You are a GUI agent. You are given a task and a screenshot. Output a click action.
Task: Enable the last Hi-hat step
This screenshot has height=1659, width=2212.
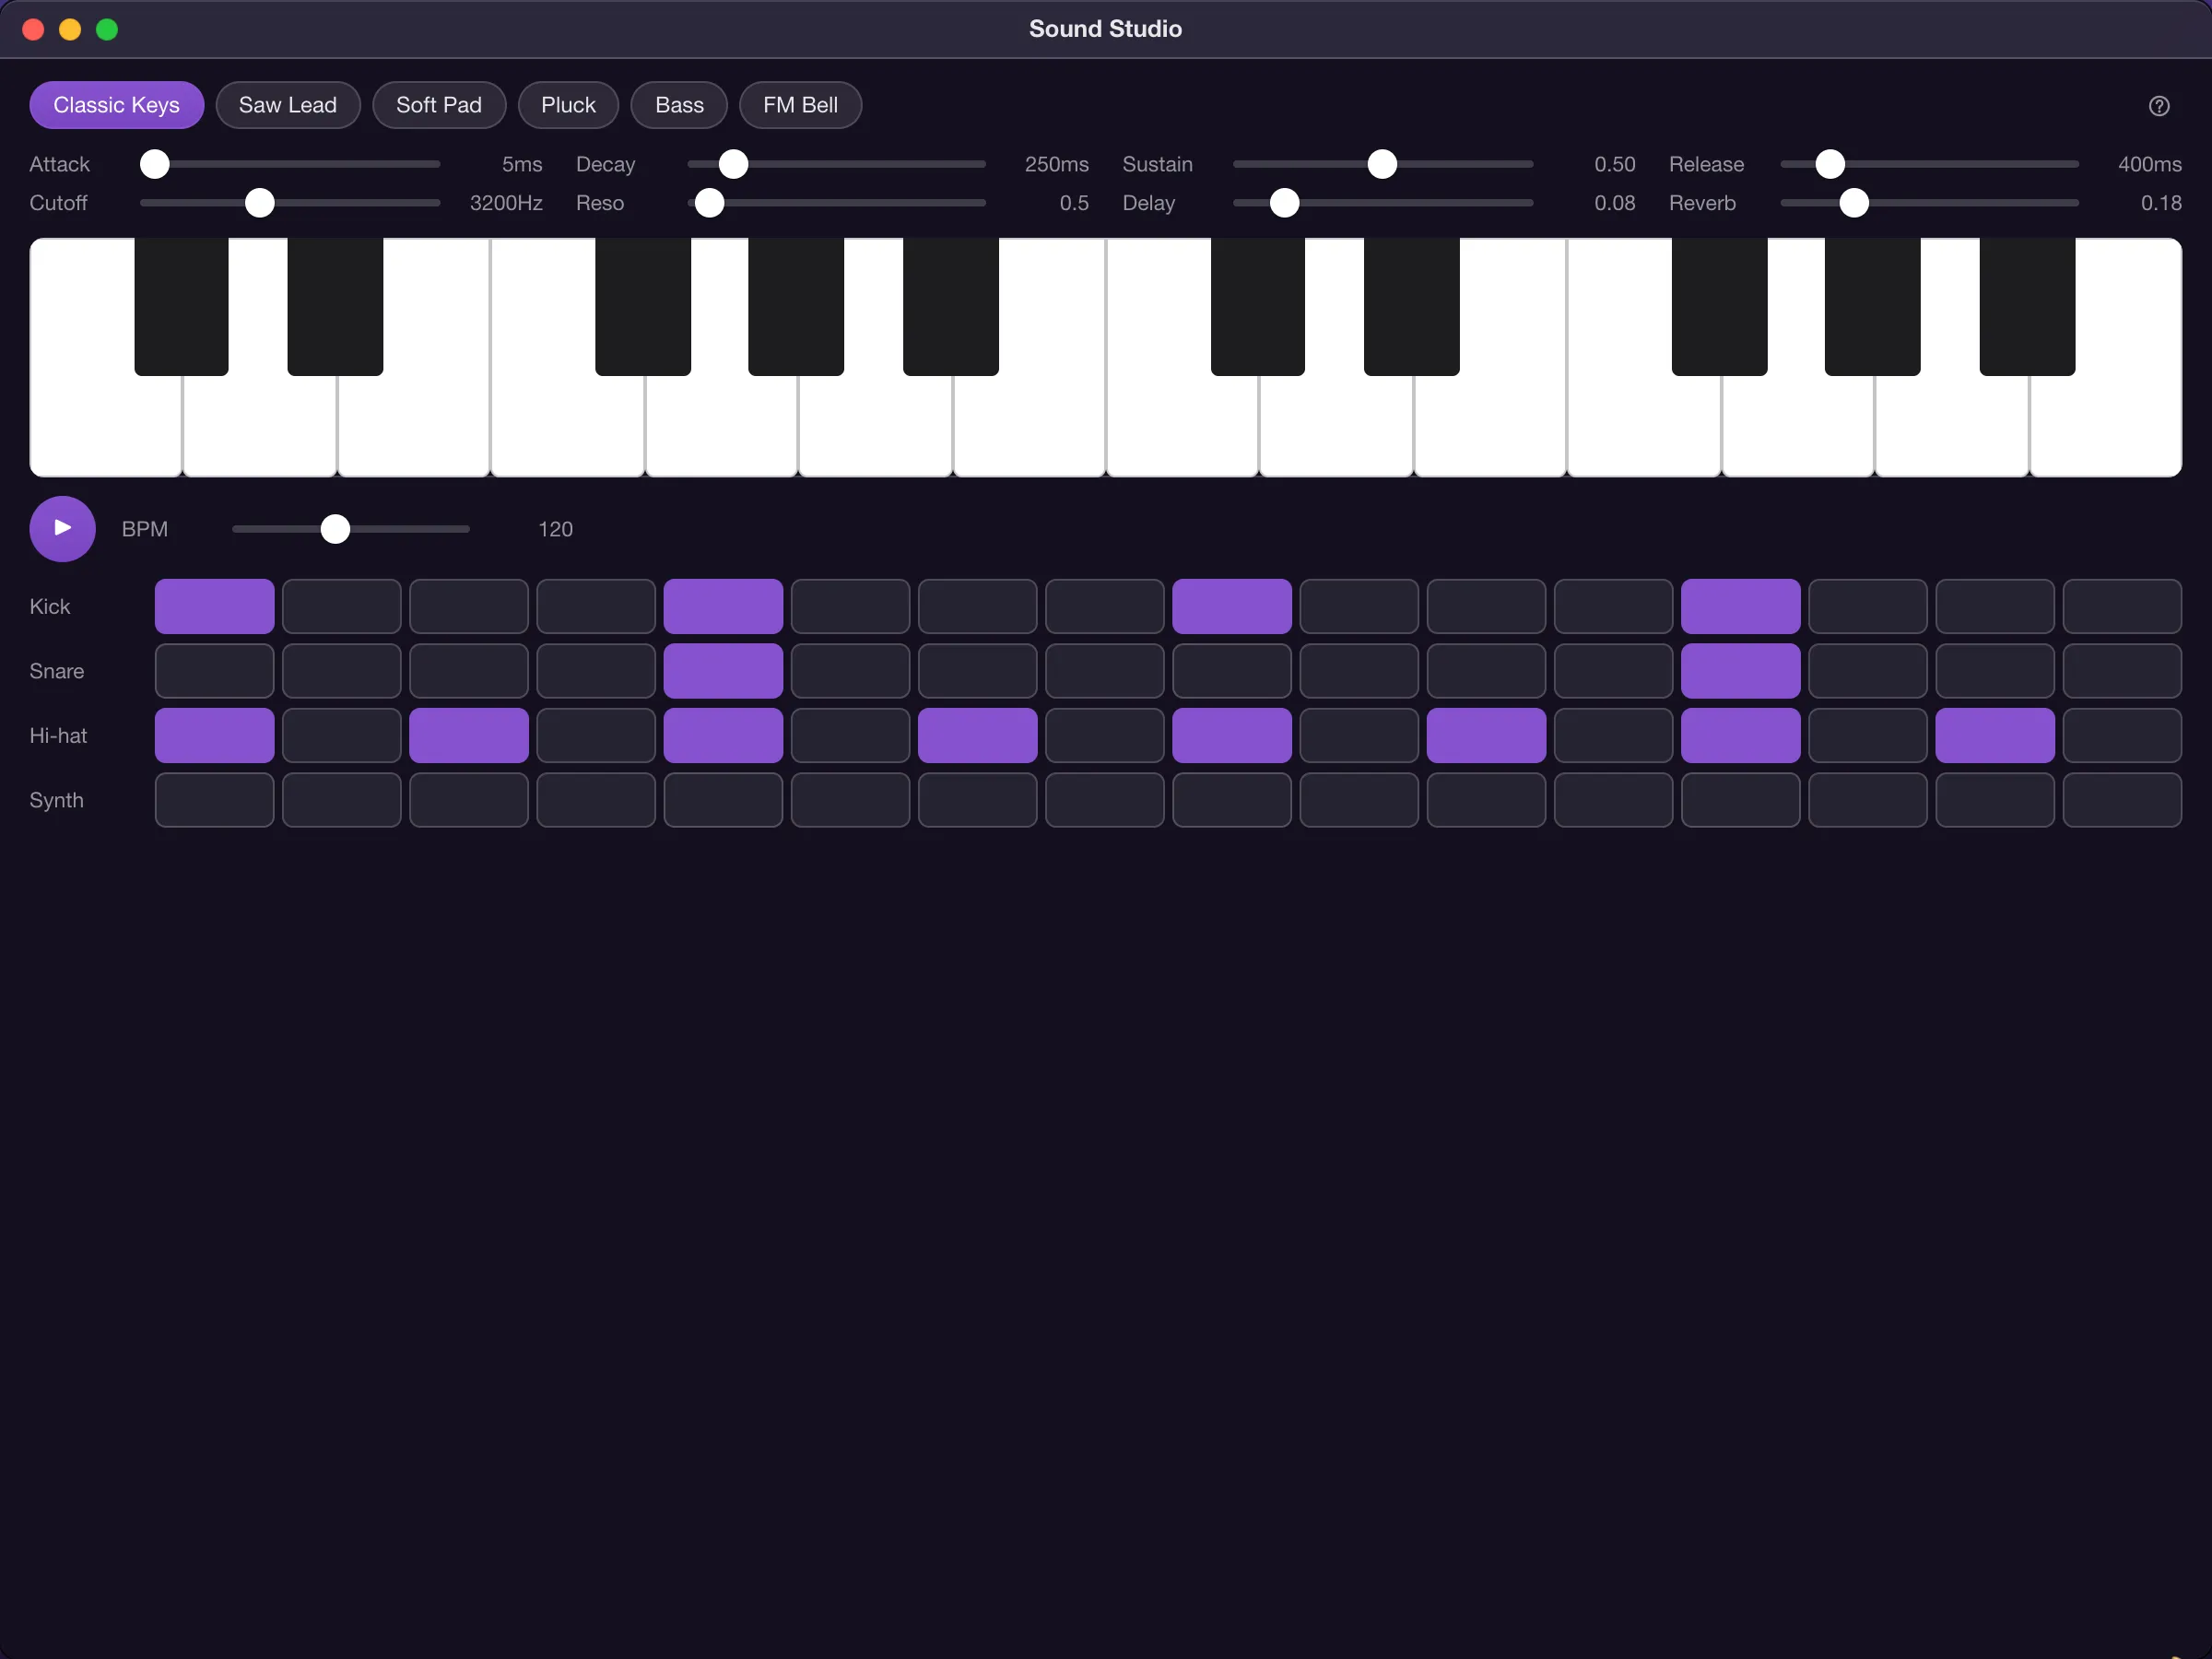(2122, 735)
